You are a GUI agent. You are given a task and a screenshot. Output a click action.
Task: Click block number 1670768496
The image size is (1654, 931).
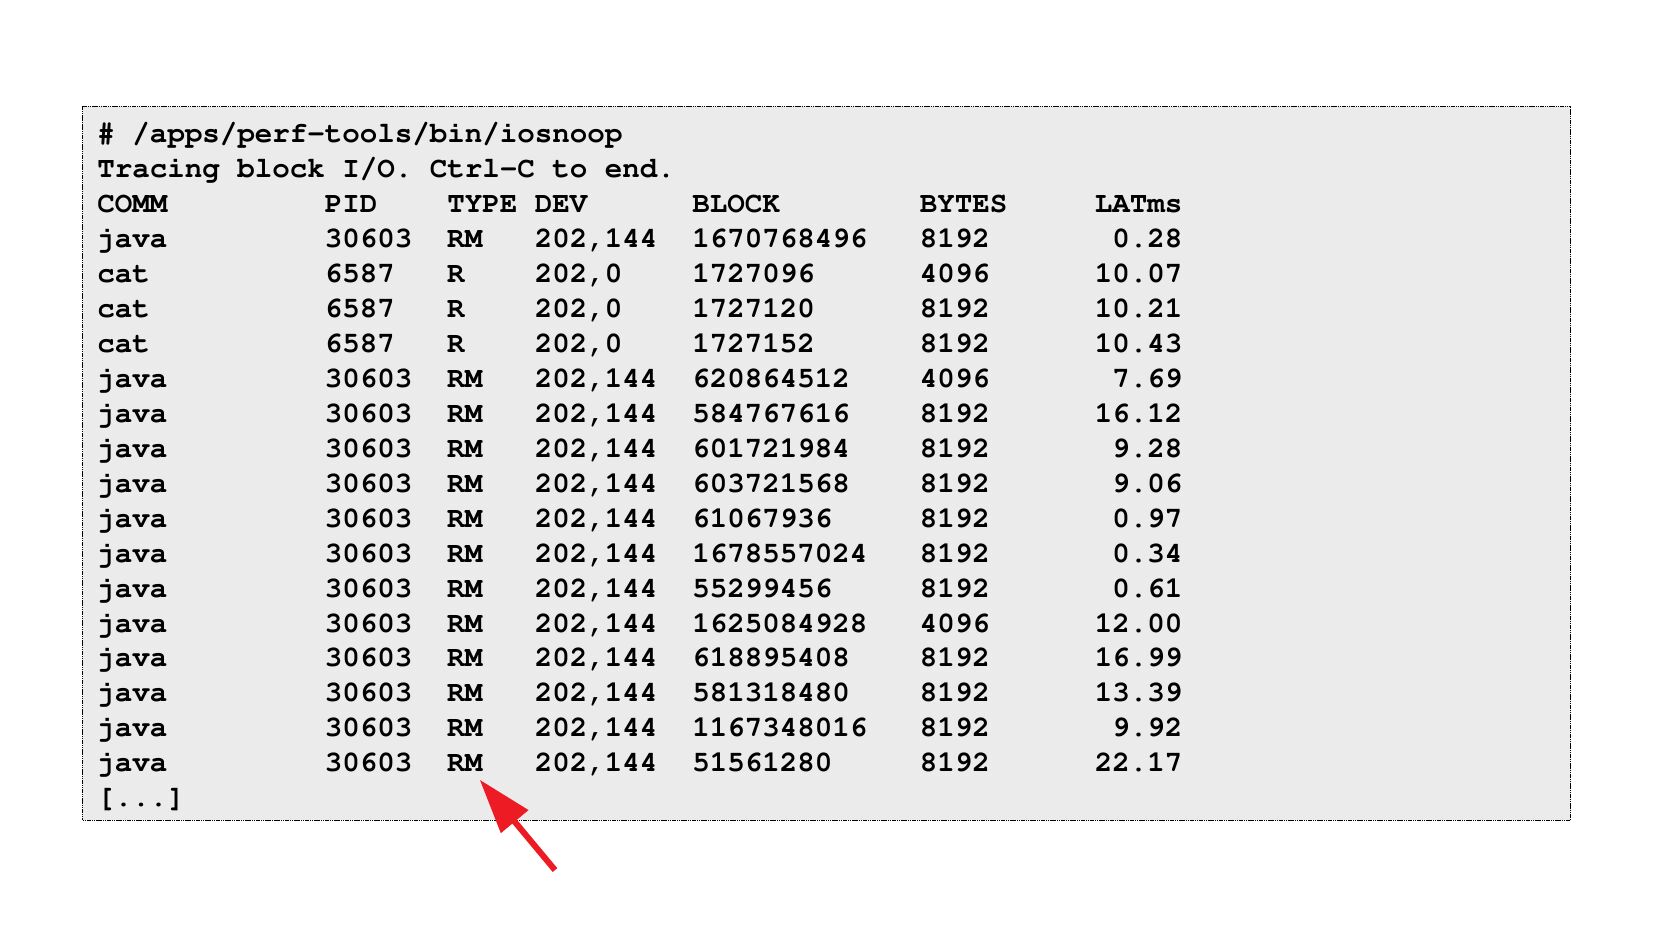click(x=779, y=239)
